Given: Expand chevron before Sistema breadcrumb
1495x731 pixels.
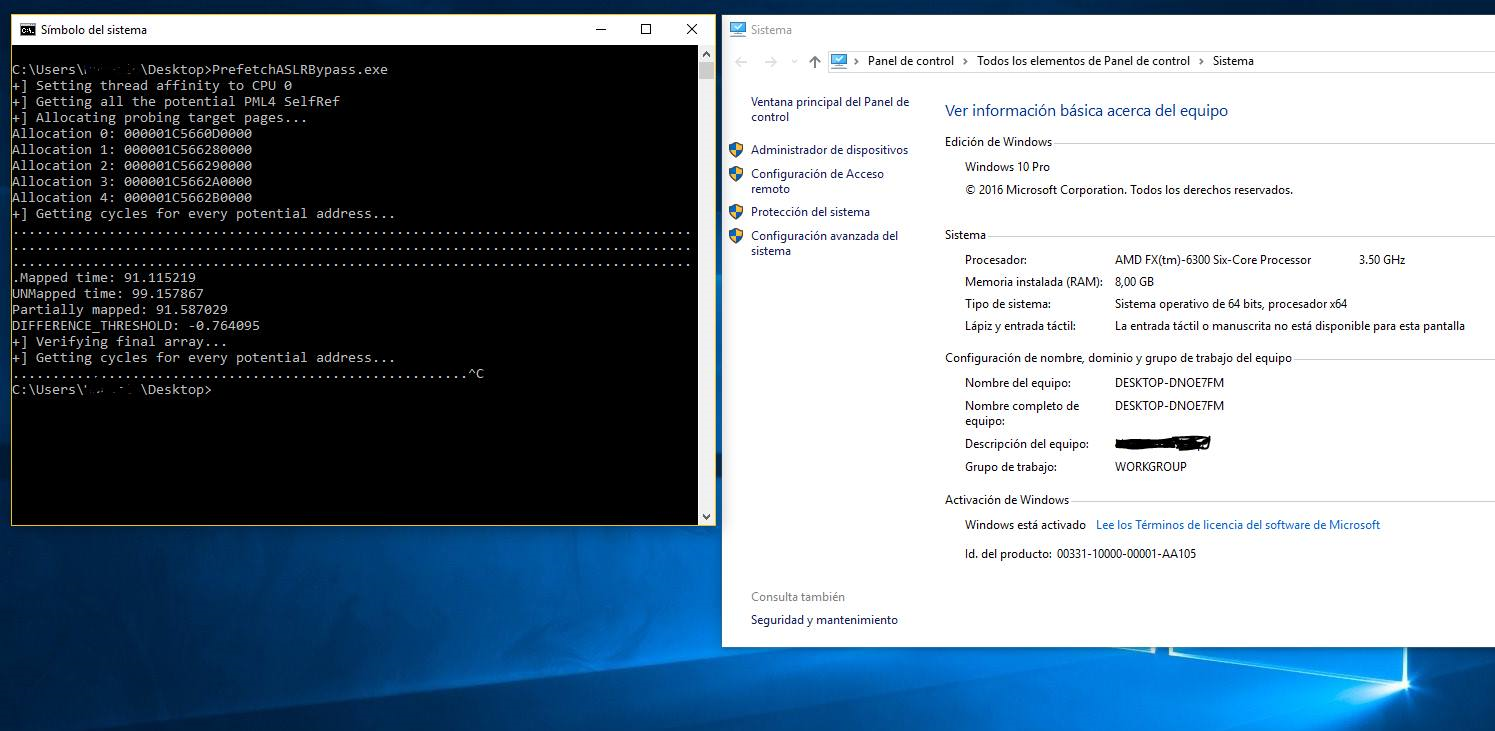Looking at the screenshot, I should pos(1202,61).
